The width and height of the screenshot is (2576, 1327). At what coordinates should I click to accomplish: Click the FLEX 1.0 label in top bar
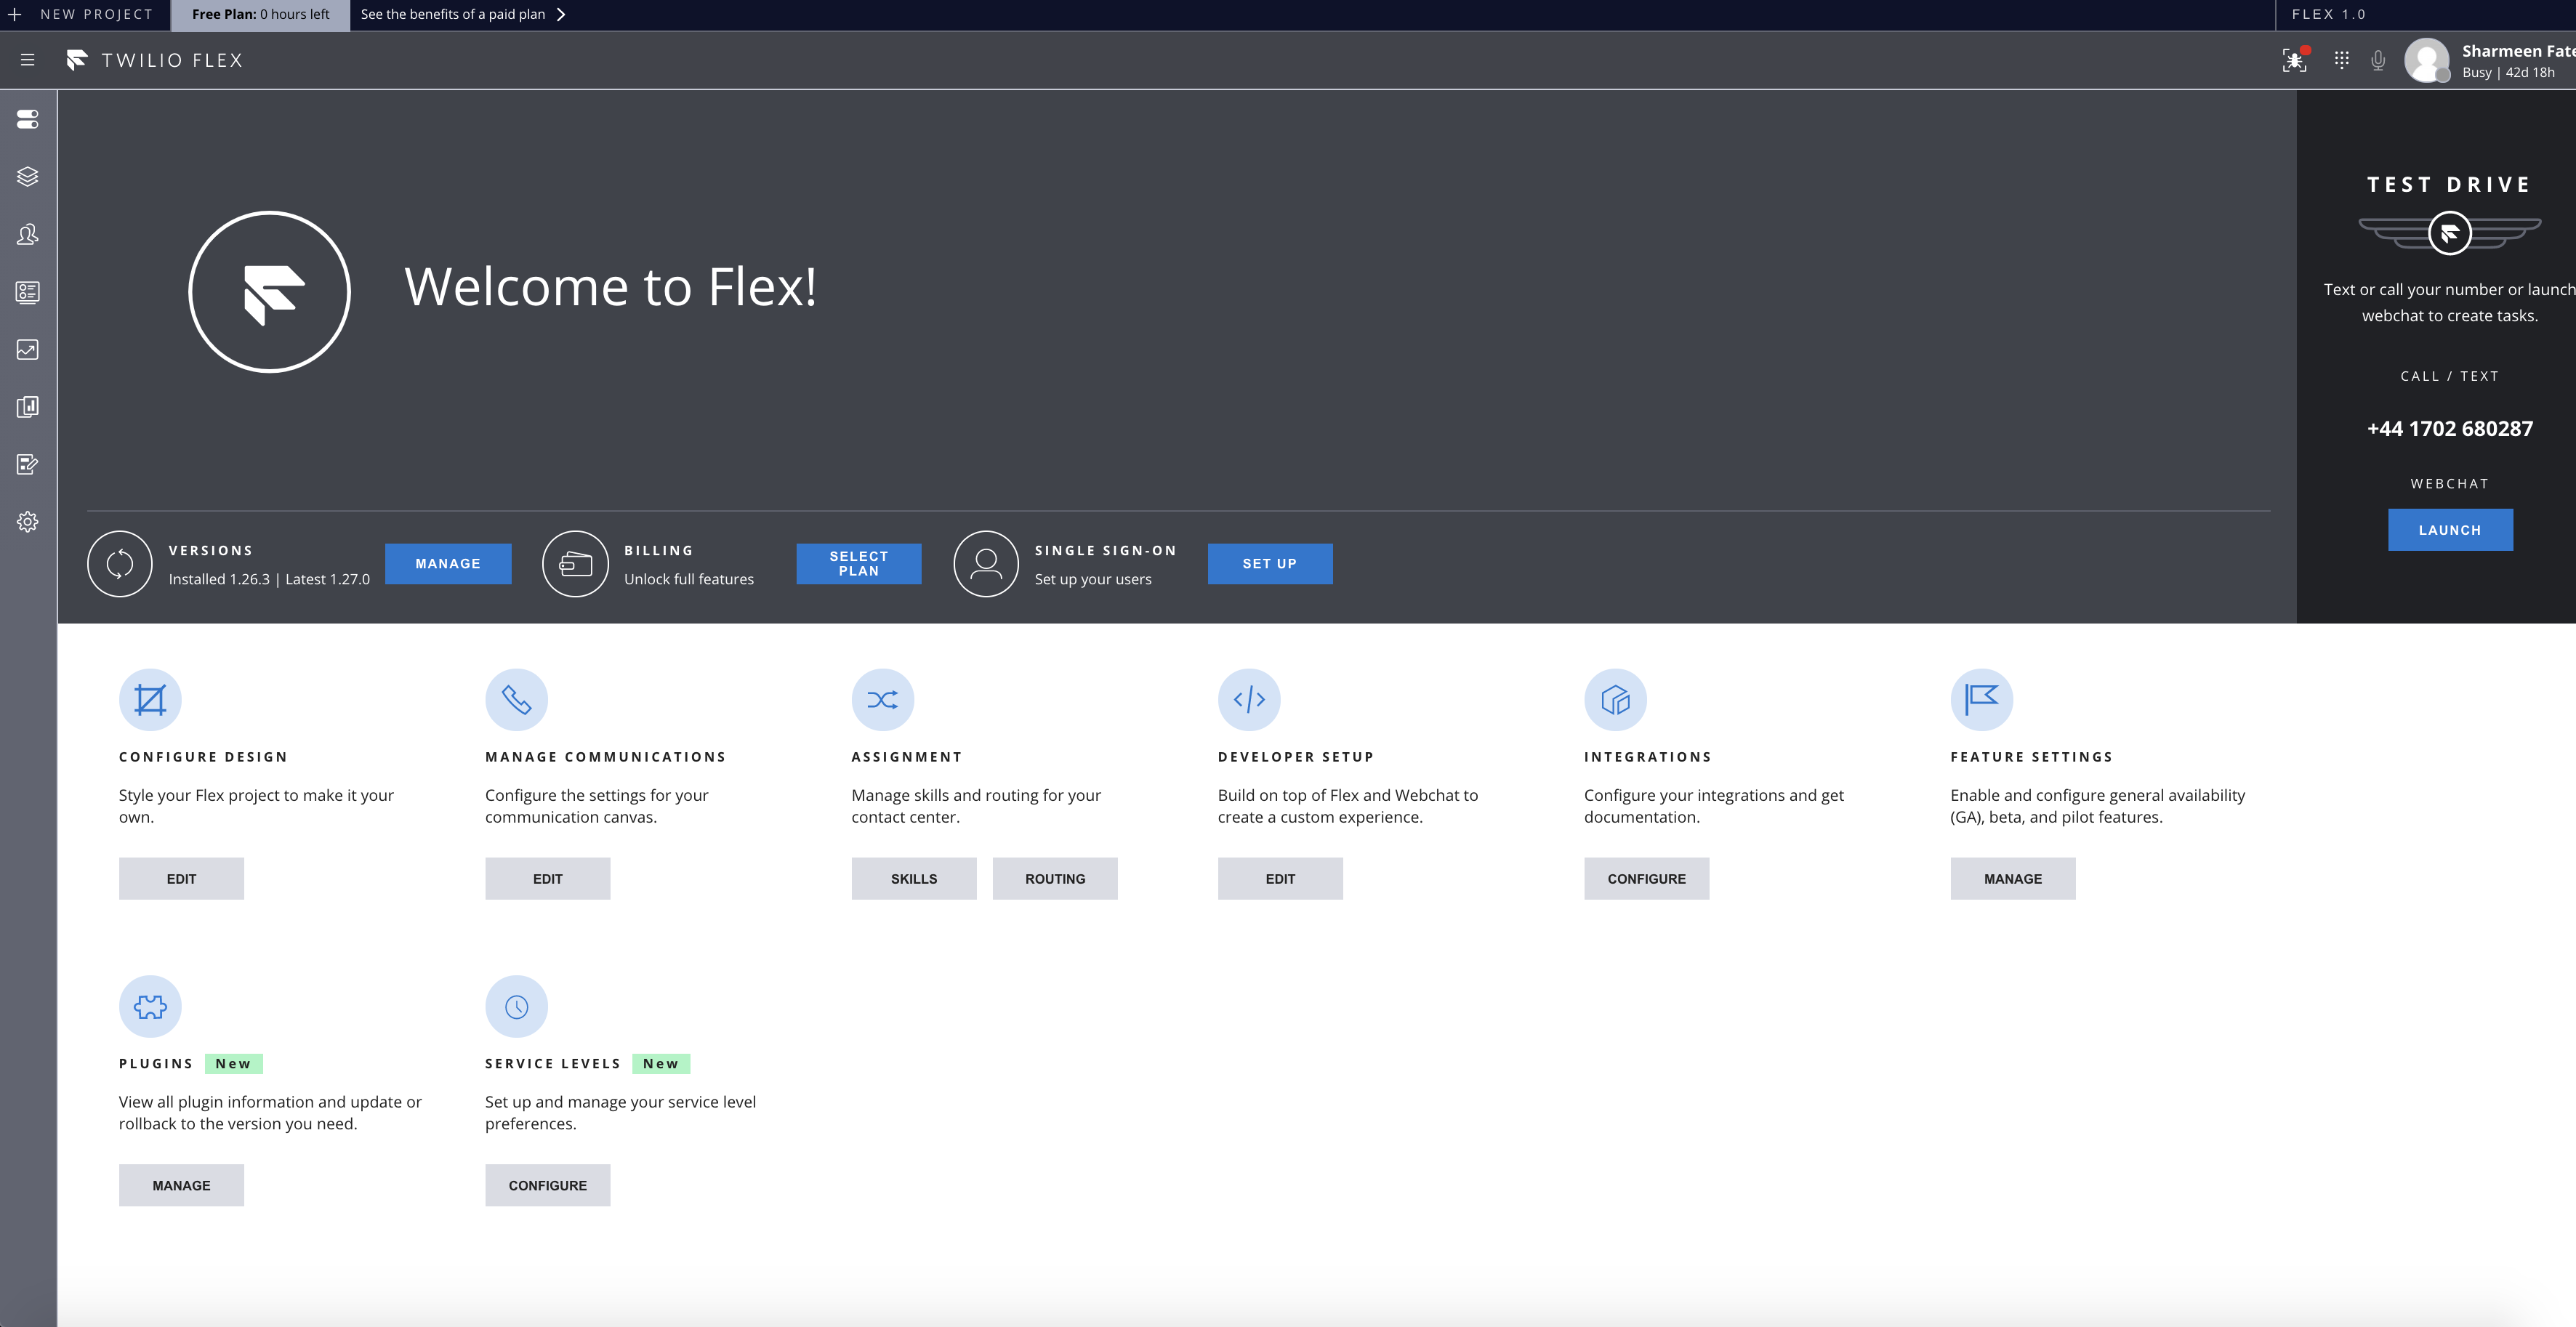(2329, 15)
